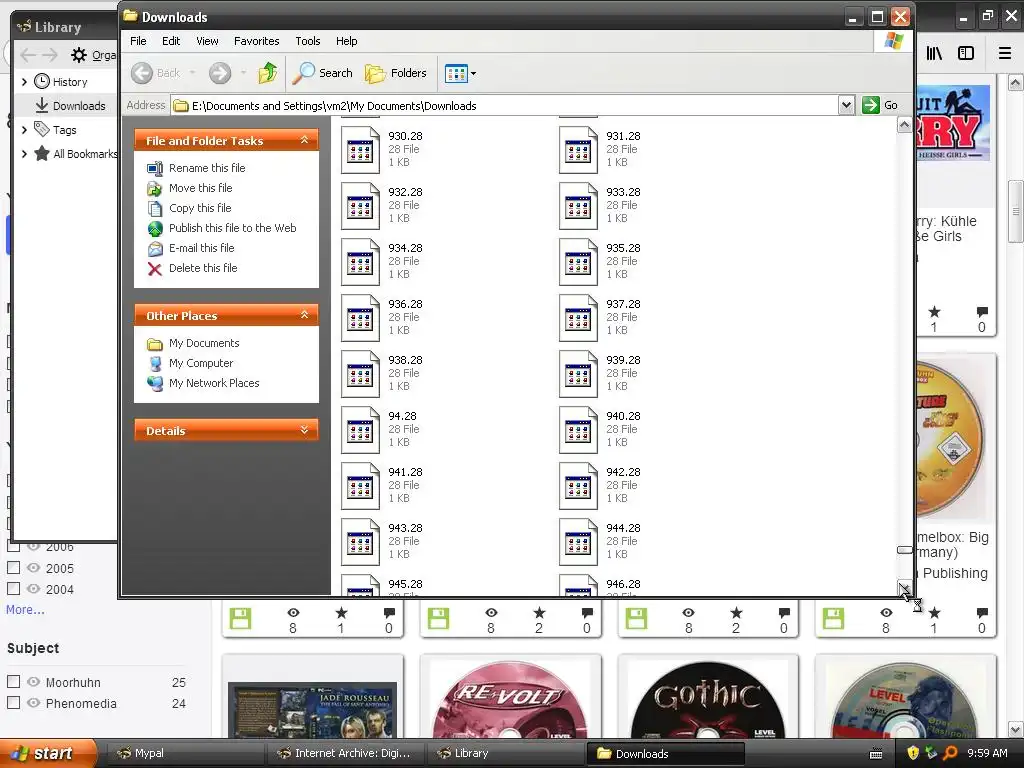Screen dimensions: 1024x768
Task: Toggle eye icon next to Moorhuhn
Action: coord(33,682)
